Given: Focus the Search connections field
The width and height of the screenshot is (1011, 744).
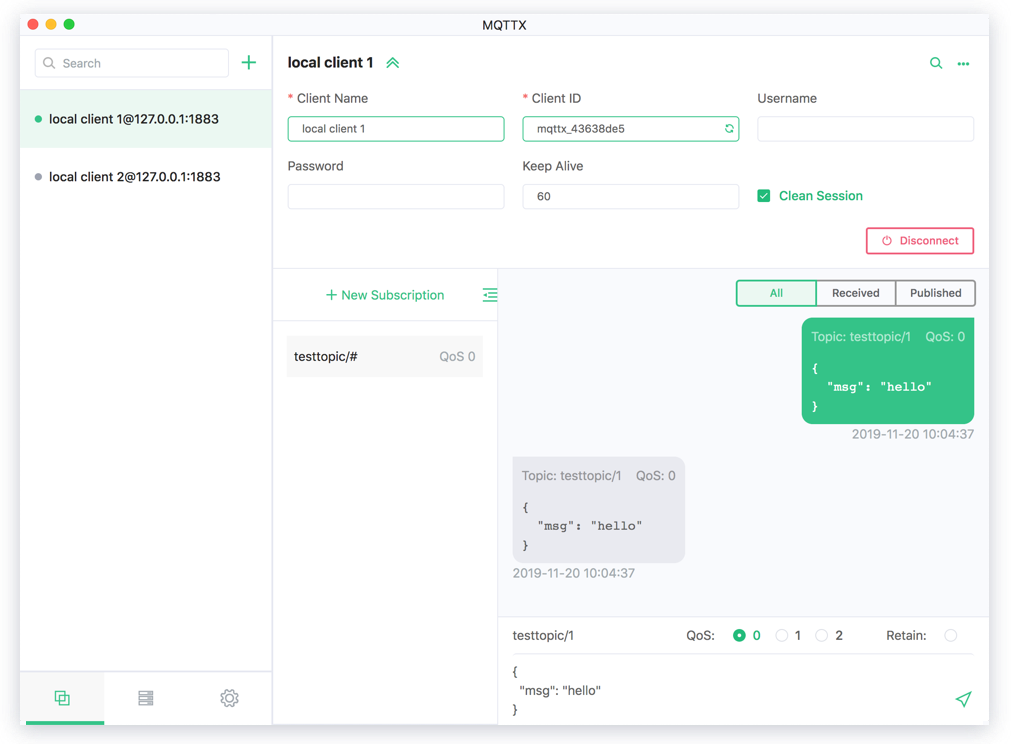Looking at the screenshot, I should point(132,63).
